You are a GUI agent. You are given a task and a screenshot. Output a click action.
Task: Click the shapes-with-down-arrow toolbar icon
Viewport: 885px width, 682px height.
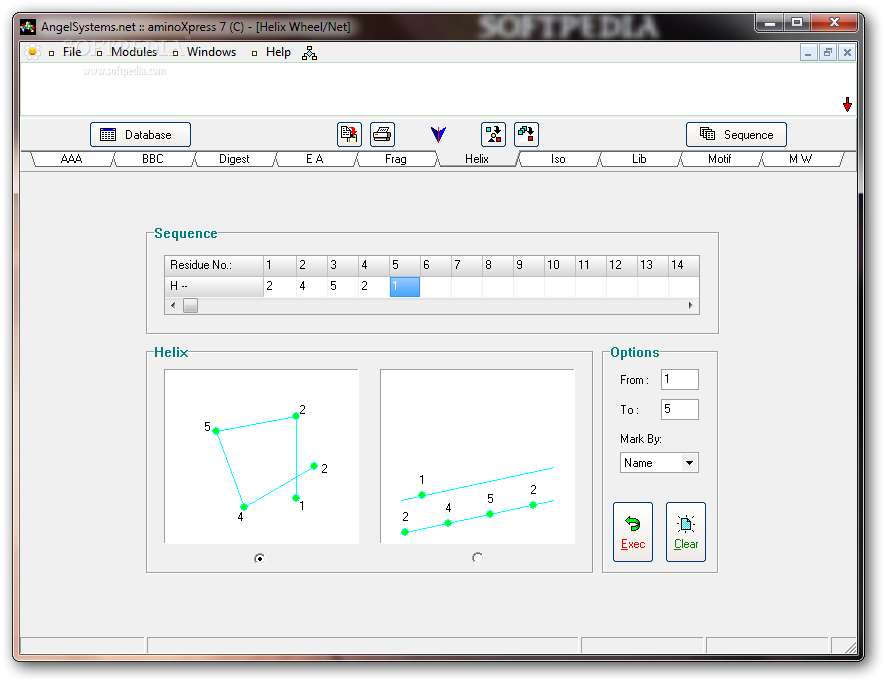coord(493,134)
